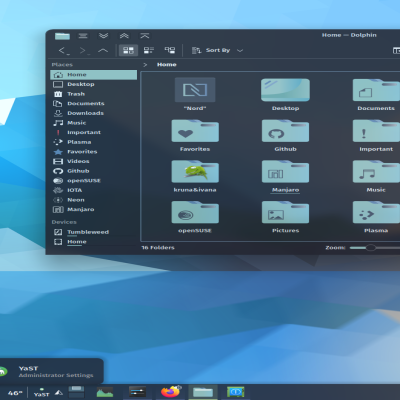
Task: Open Documents in Places sidebar
Action: click(x=94, y=104)
